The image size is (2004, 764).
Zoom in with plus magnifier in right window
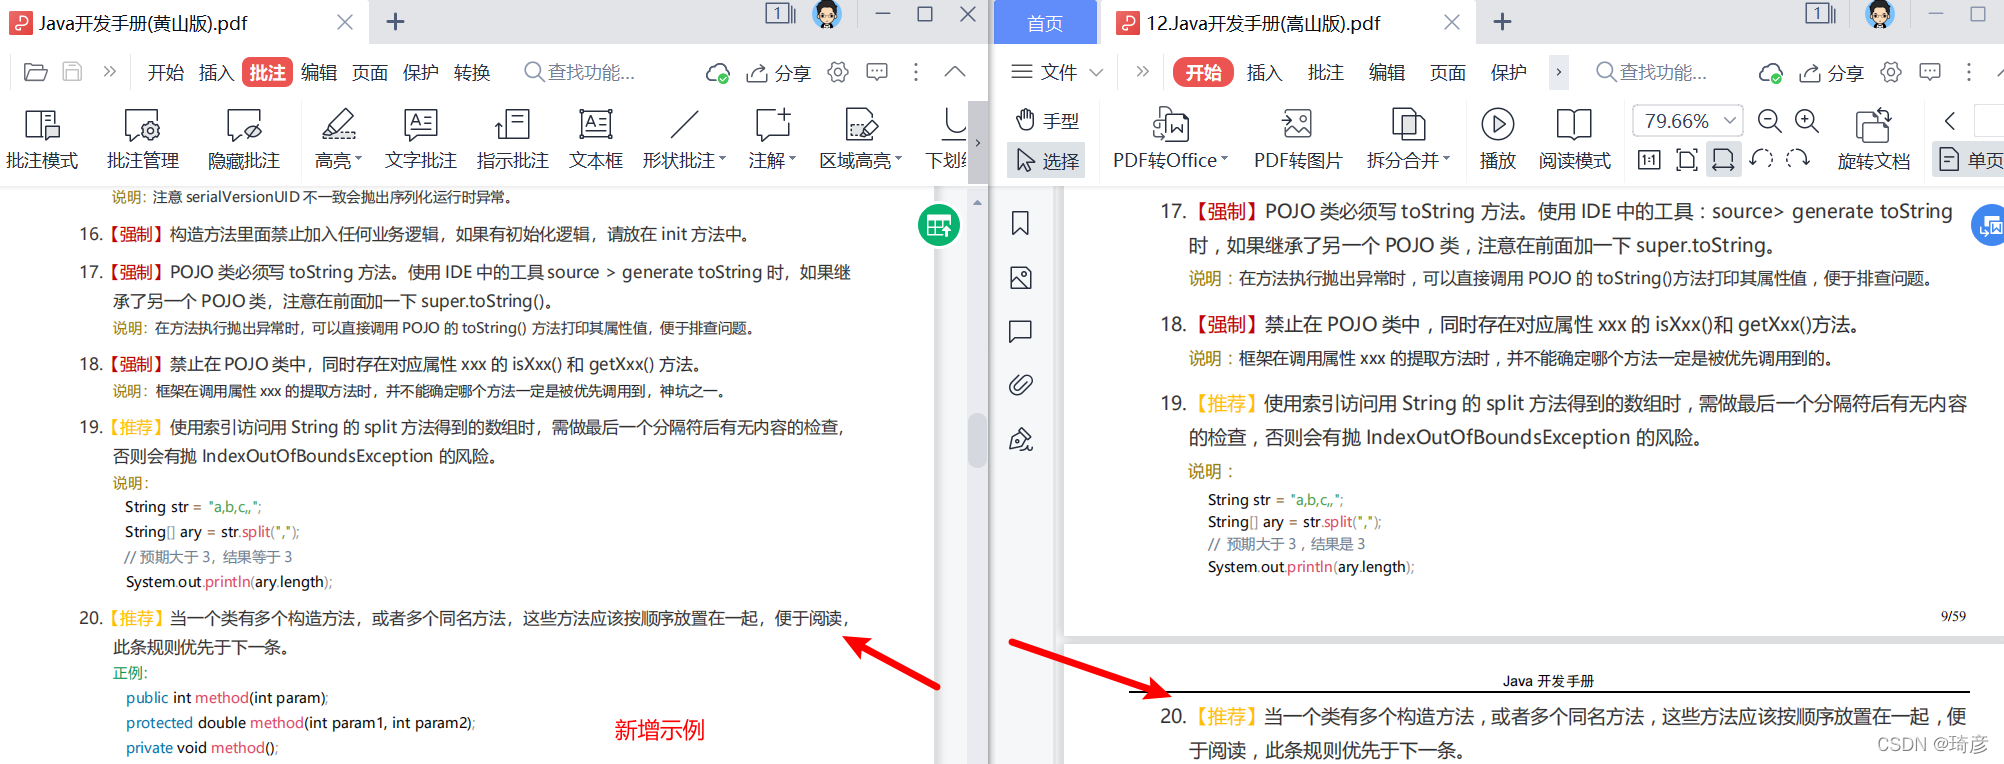pyautogui.click(x=1806, y=122)
